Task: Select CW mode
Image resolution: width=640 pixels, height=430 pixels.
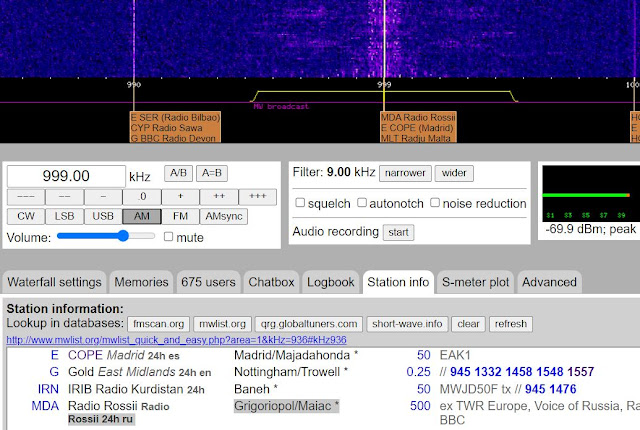Action: coord(26,216)
